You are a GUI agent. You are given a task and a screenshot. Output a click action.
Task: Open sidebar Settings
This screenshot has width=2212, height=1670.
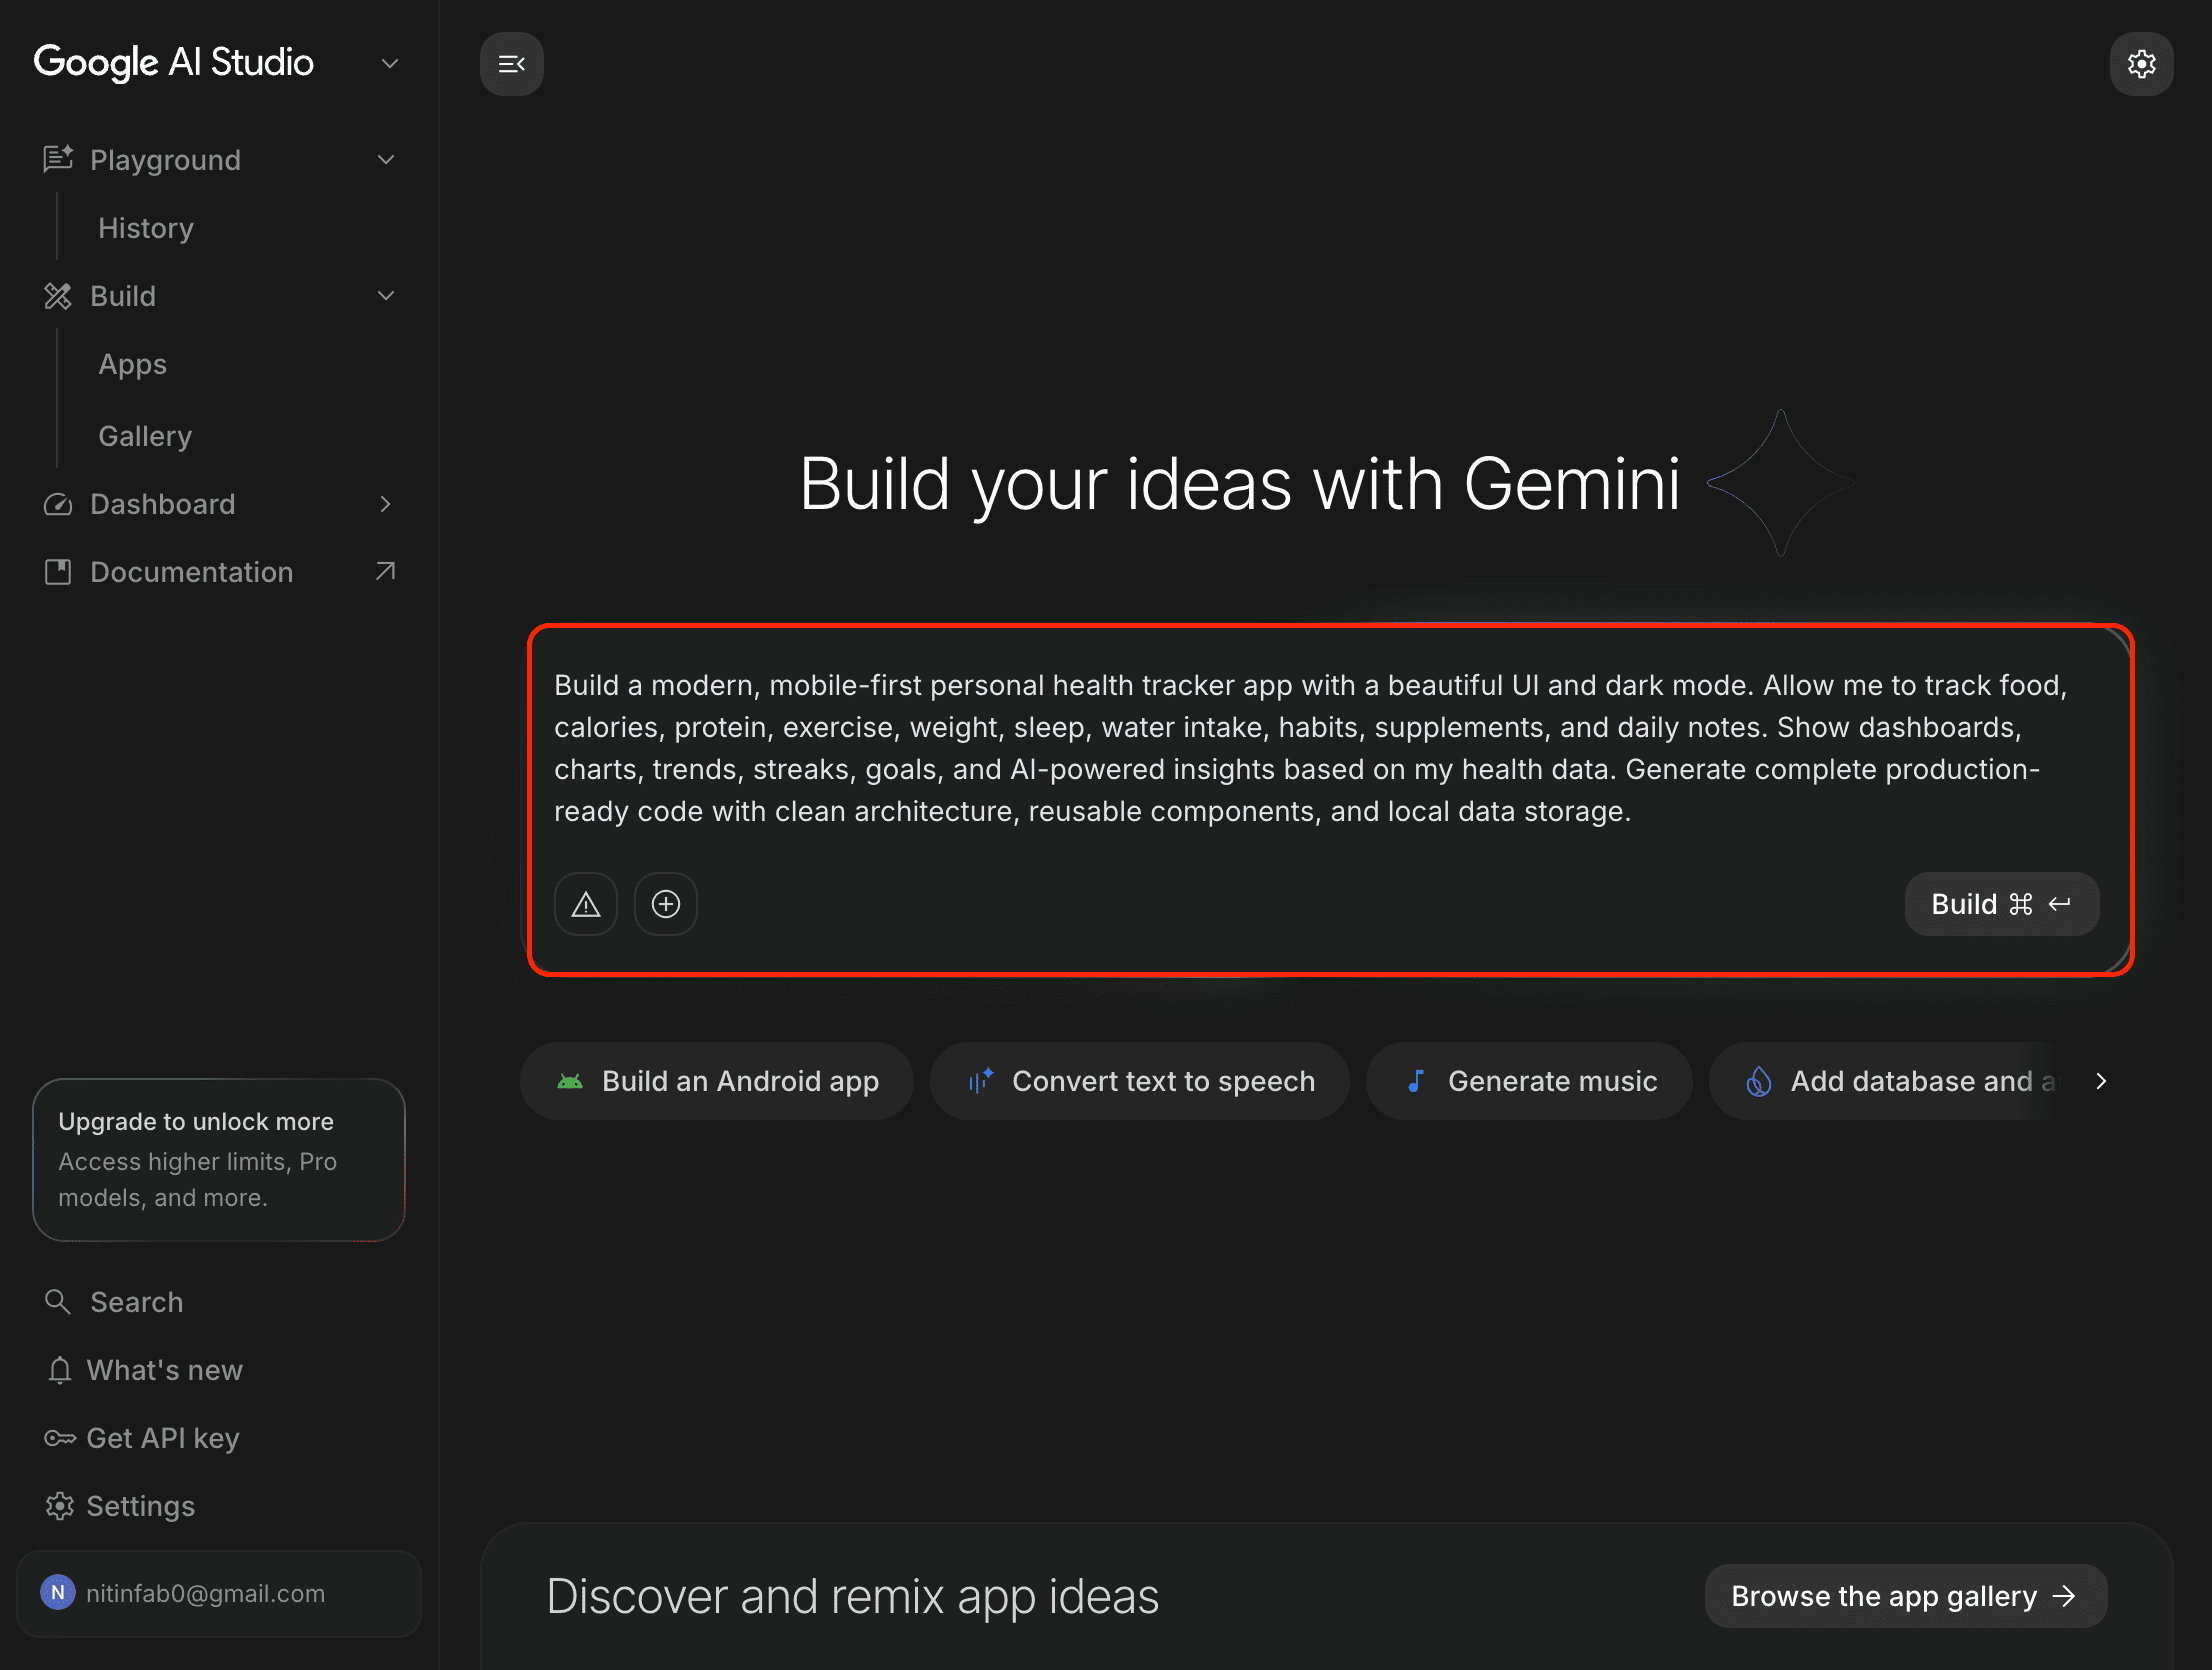(141, 1506)
